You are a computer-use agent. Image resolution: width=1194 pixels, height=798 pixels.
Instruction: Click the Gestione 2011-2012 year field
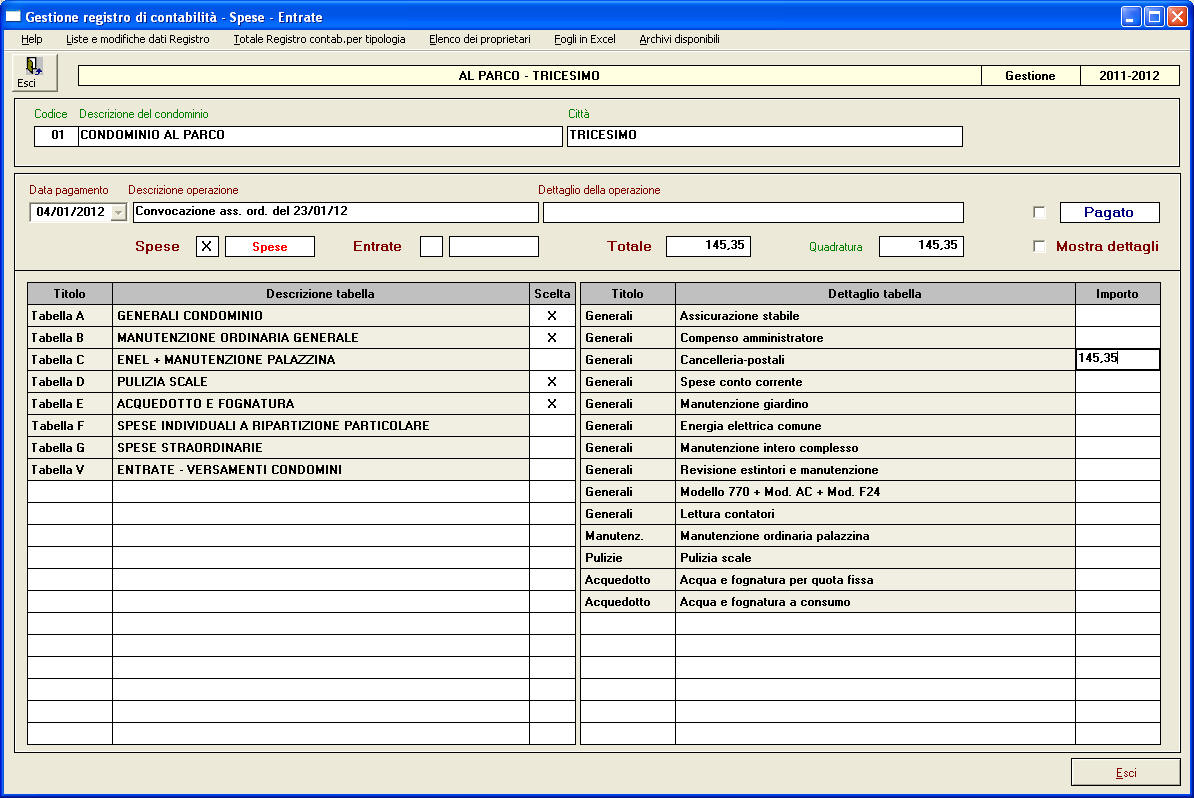[x=1129, y=75]
